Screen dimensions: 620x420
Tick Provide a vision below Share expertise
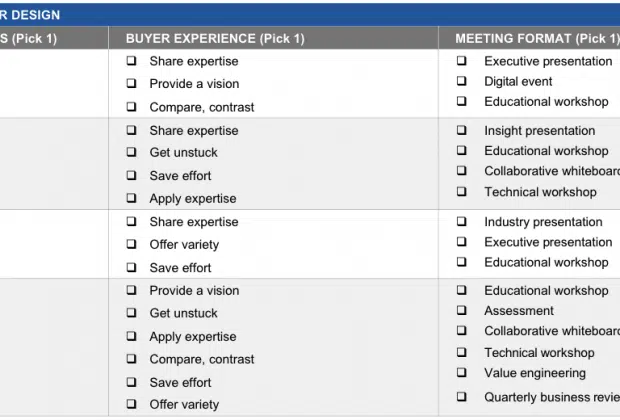click(131, 83)
